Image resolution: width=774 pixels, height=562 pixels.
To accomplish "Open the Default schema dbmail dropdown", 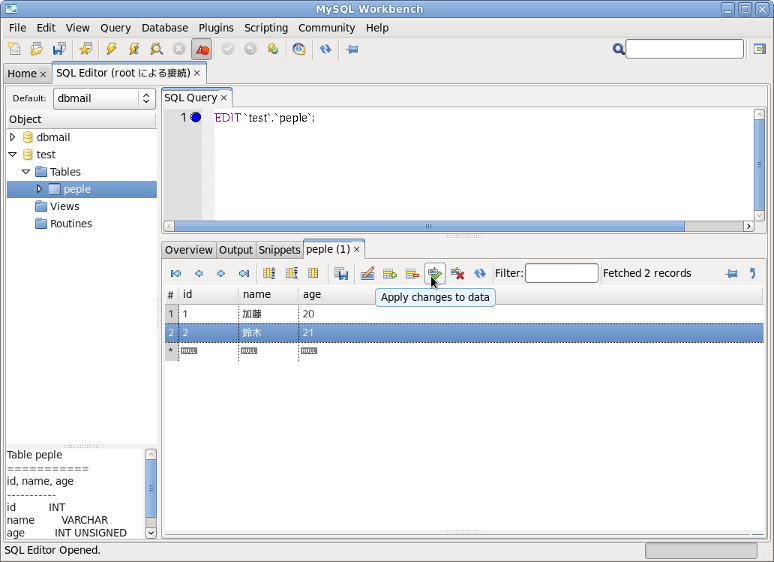I will pos(105,98).
